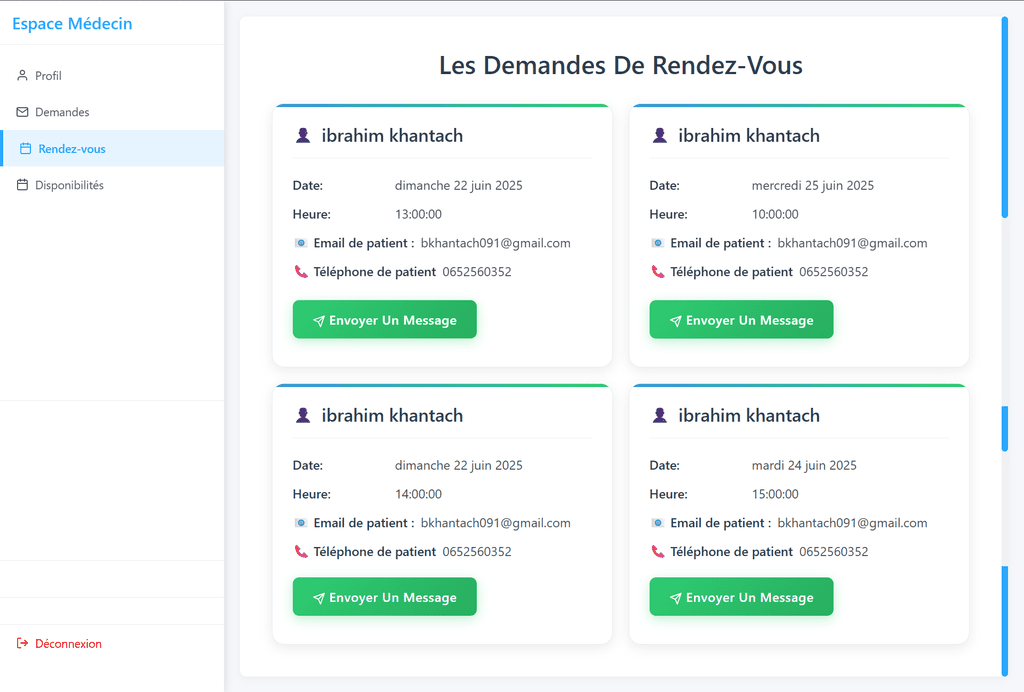Click the phone icon on the mercredi 25 juin card
Viewport: 1024px width, 692px height.
657,272
